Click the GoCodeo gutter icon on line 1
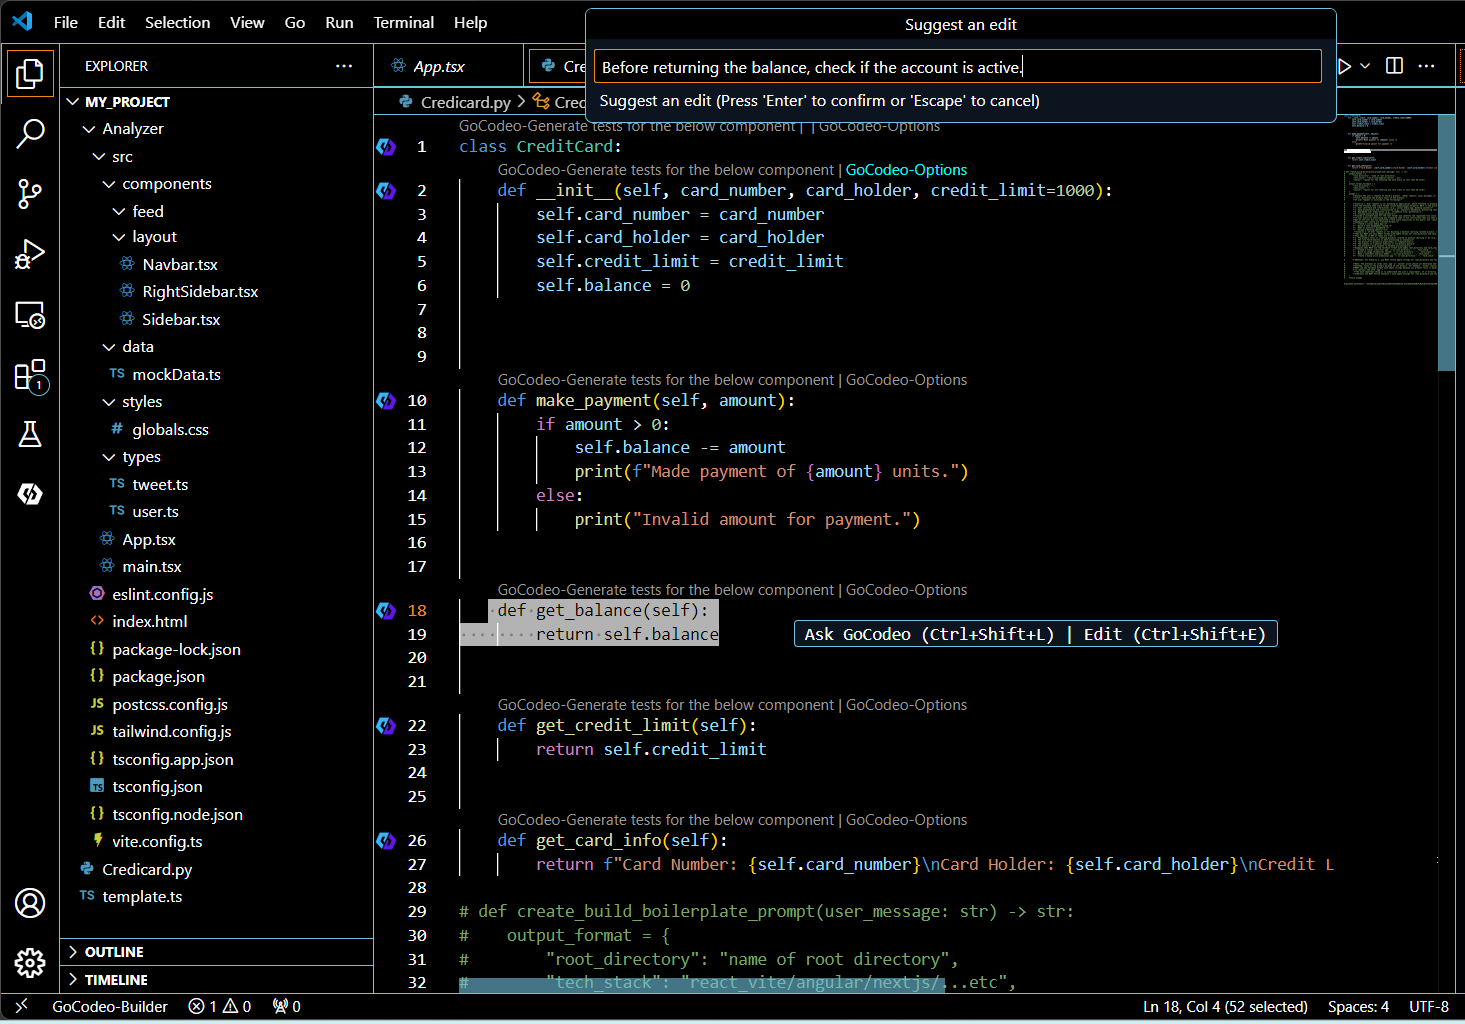The height and width of the screenshot is (1024, 1465). point(386,147)
